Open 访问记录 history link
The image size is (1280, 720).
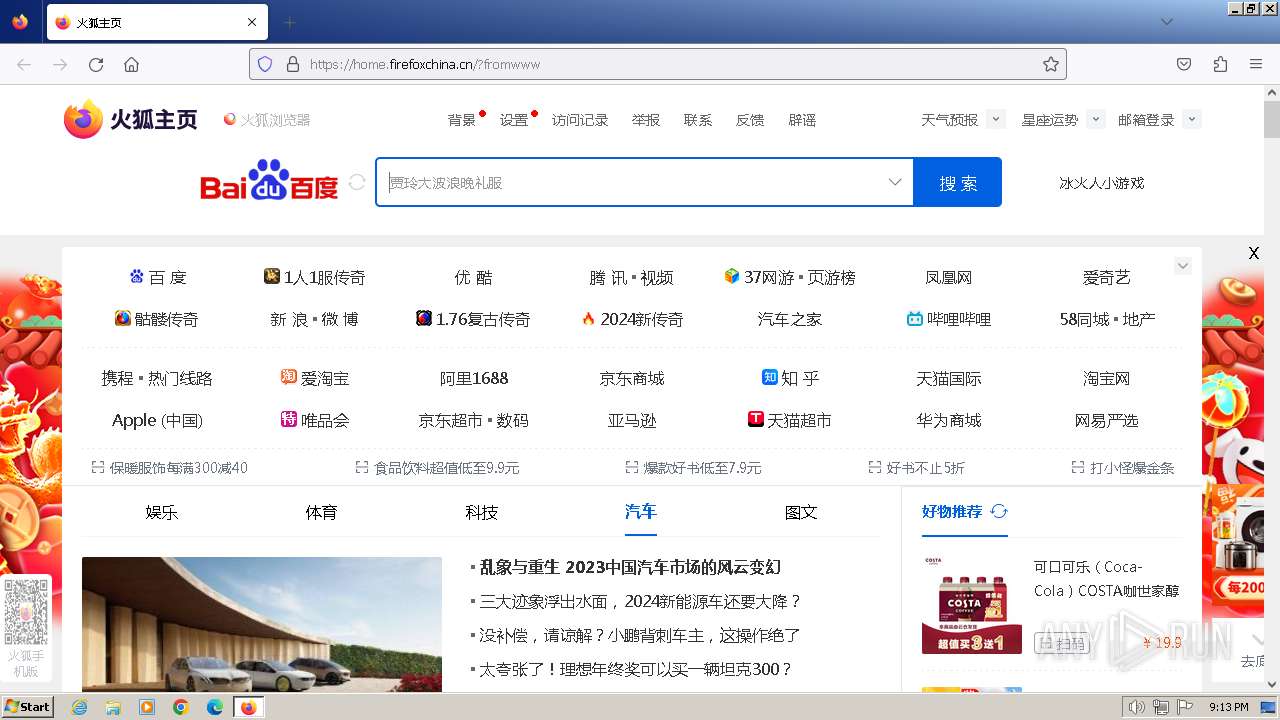pos(580,120)
